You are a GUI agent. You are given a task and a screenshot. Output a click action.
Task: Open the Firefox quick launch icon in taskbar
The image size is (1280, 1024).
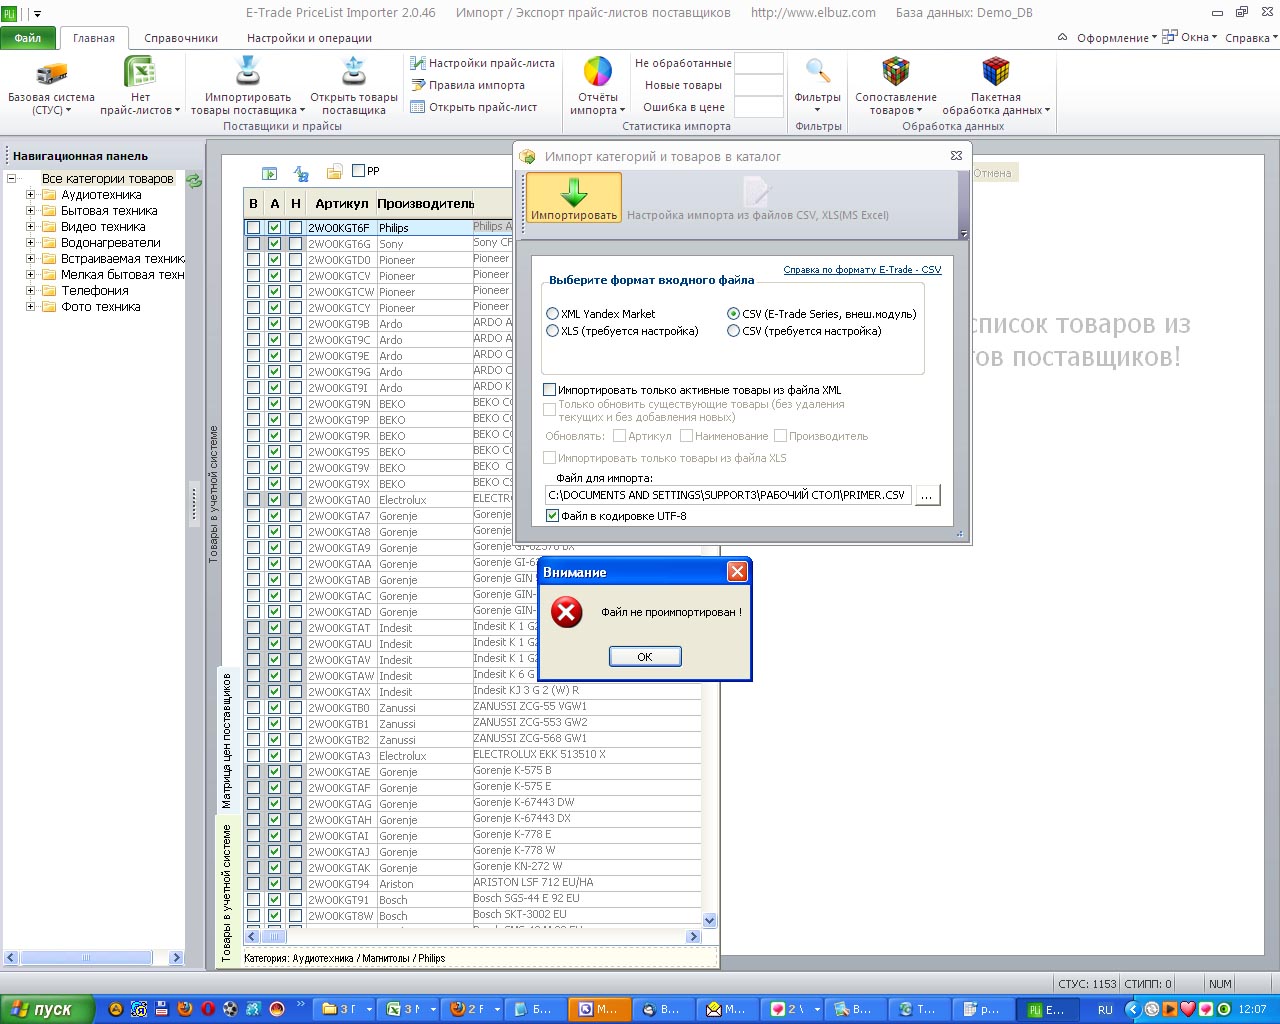coord(184,1009)
